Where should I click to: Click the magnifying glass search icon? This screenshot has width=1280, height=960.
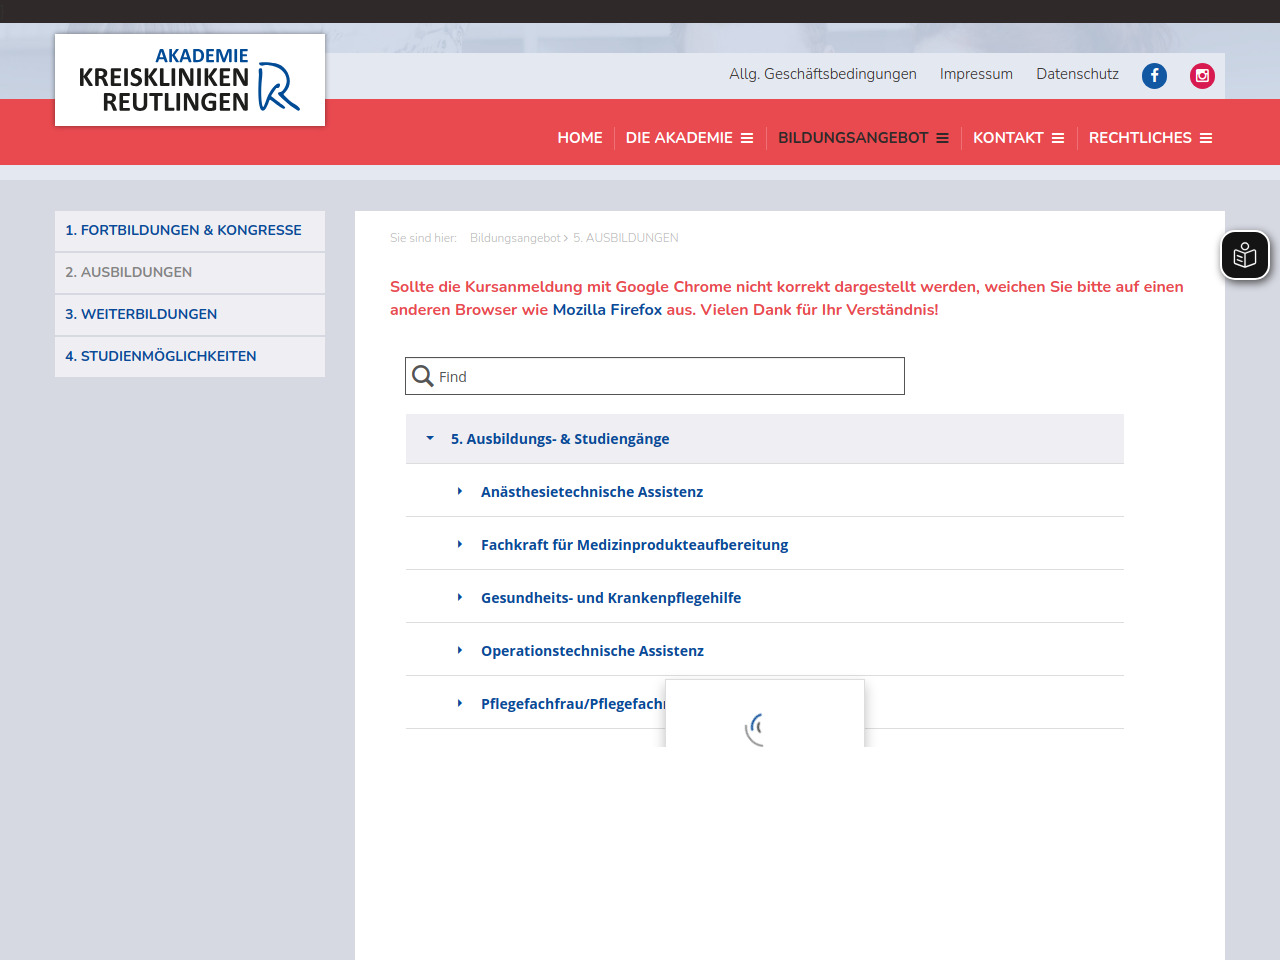point(423,376)
